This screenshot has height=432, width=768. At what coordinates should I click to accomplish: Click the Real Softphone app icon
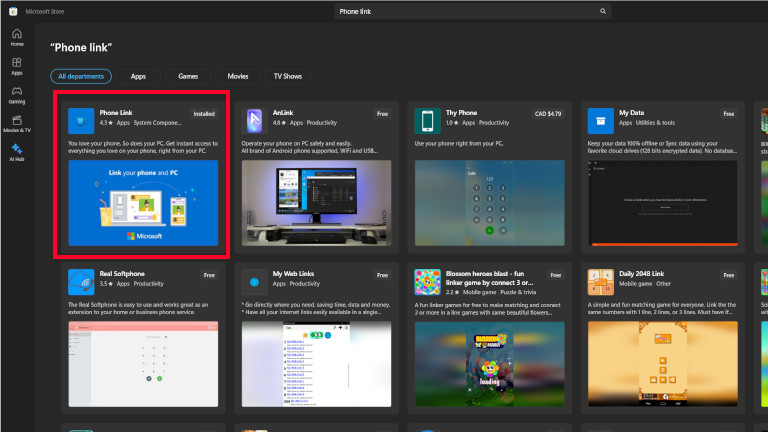81,279
